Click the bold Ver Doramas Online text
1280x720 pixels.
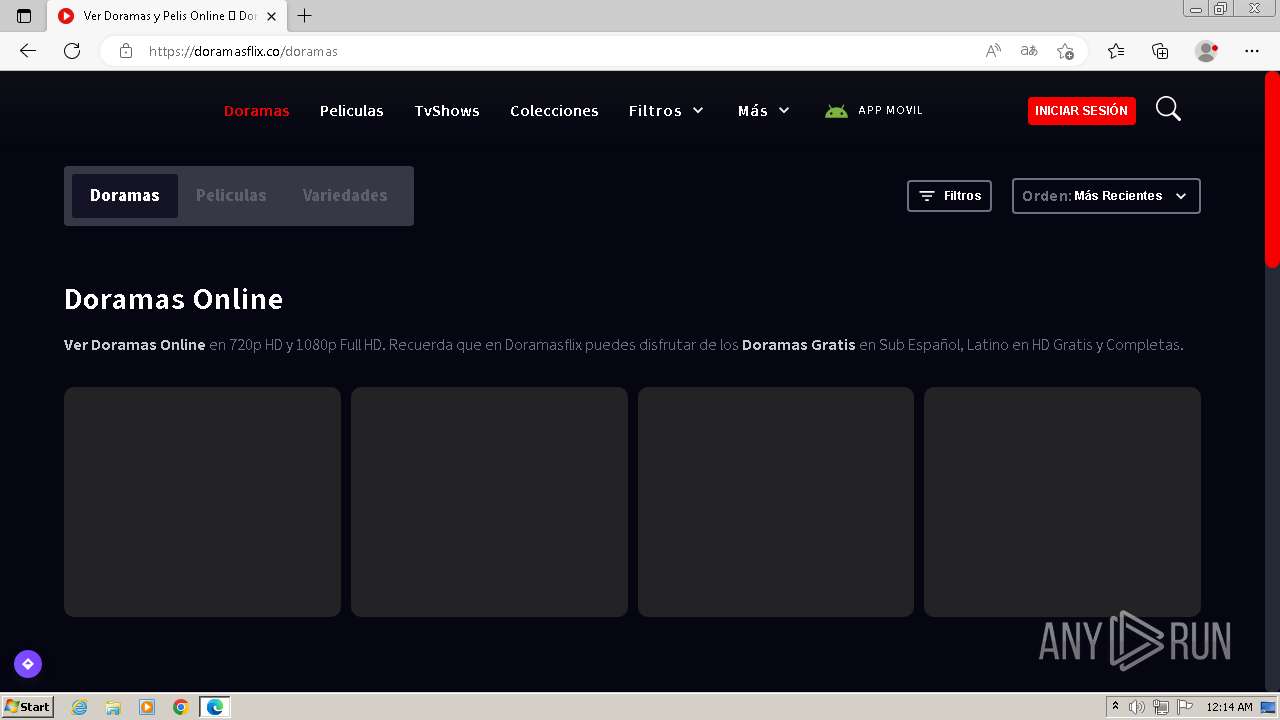135,345
